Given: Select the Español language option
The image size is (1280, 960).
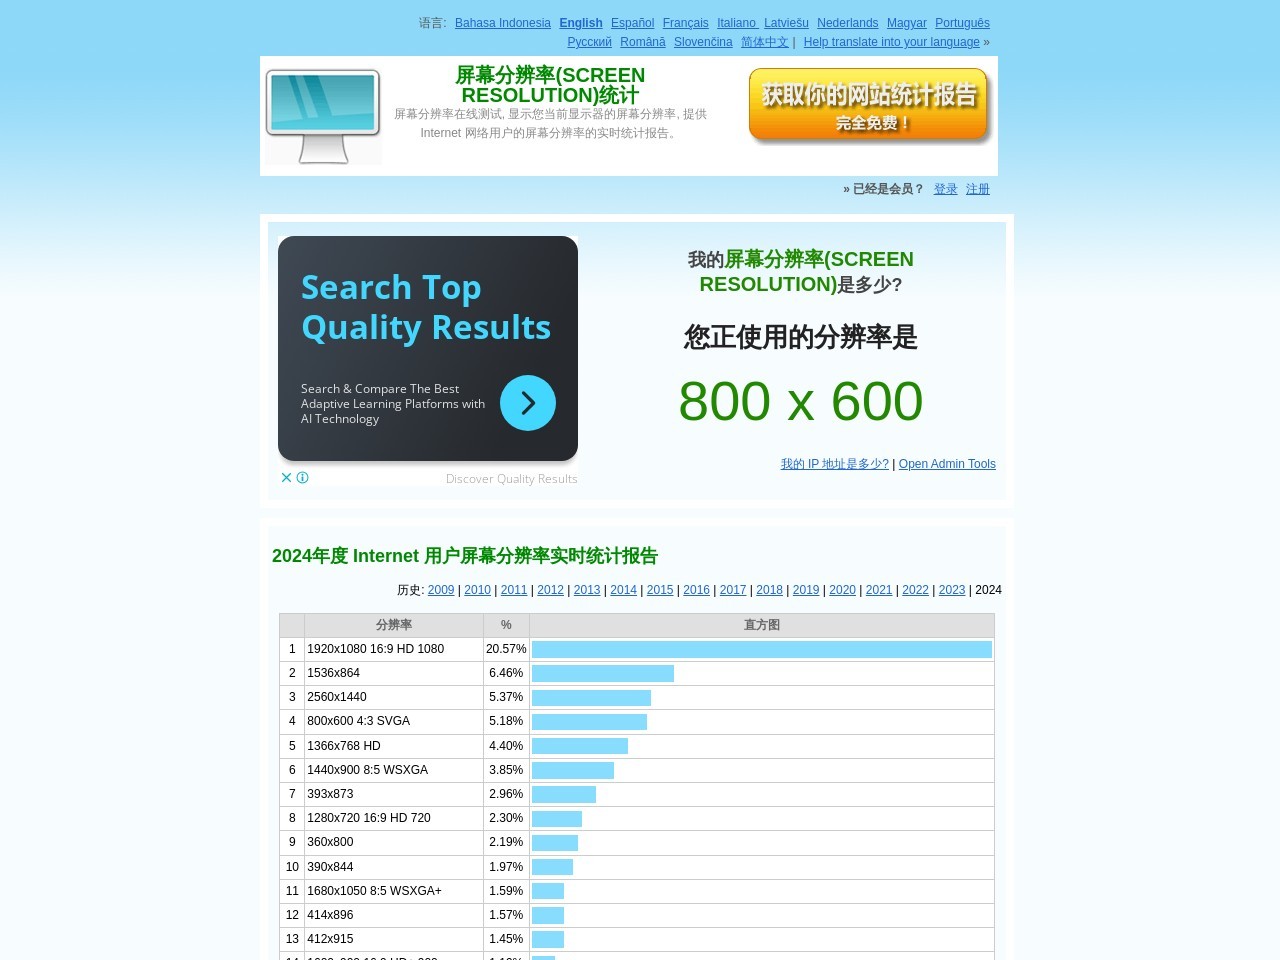Looking at the screenshot, I should tap(632, 22).
